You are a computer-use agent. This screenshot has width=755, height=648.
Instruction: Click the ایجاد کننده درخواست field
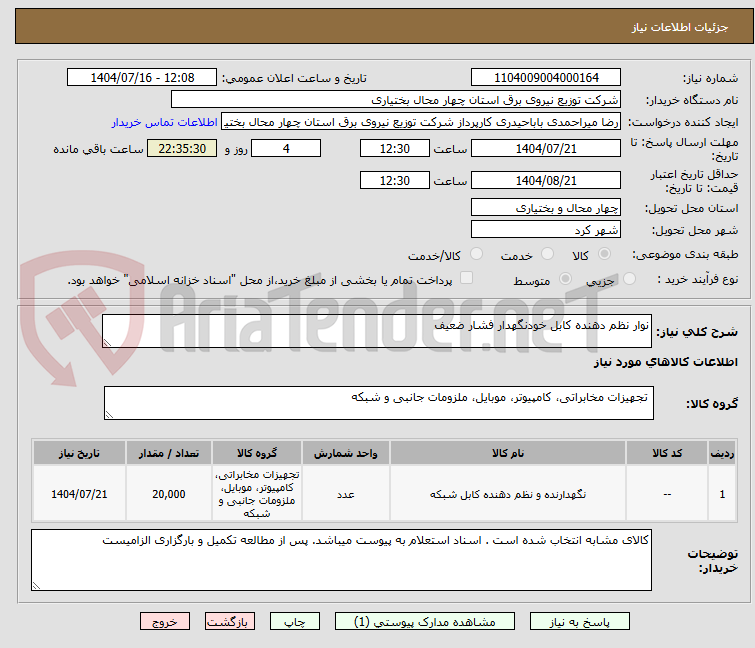click(421, 122)
